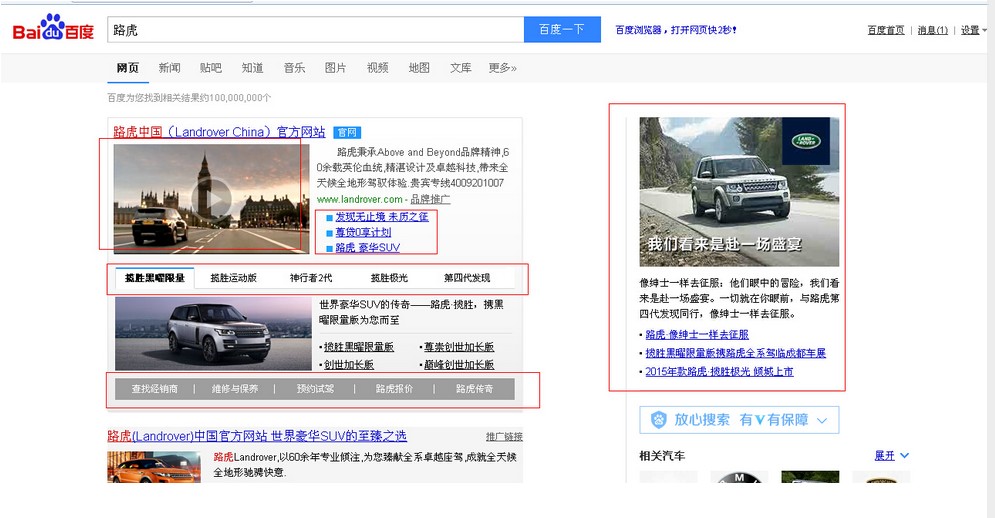Open 揽胜黑曜限量版携路虎全系驾临成都车展 link
995x518 pixels.
tap(735, 353)
